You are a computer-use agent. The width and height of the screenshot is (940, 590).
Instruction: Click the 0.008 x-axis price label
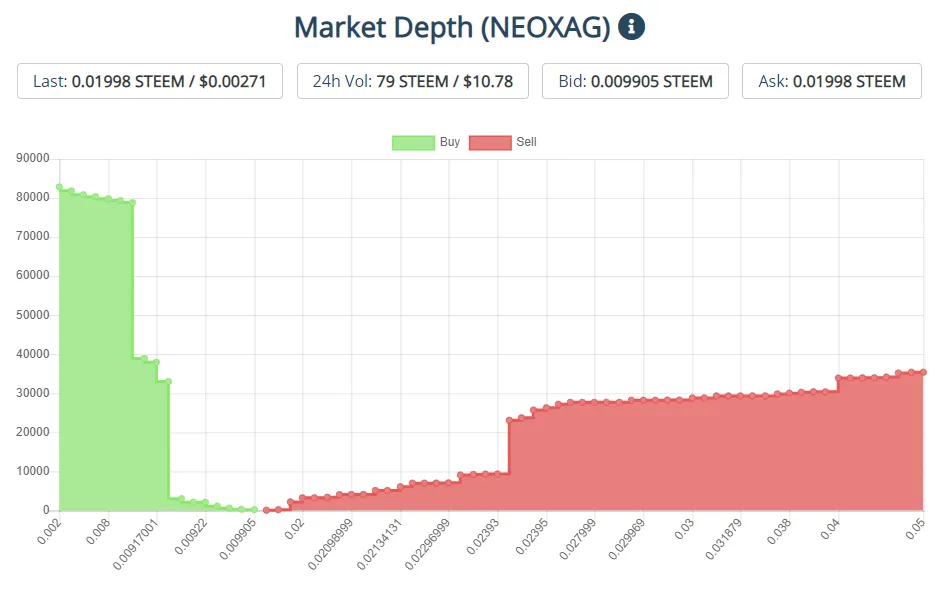tap(98, 531)
